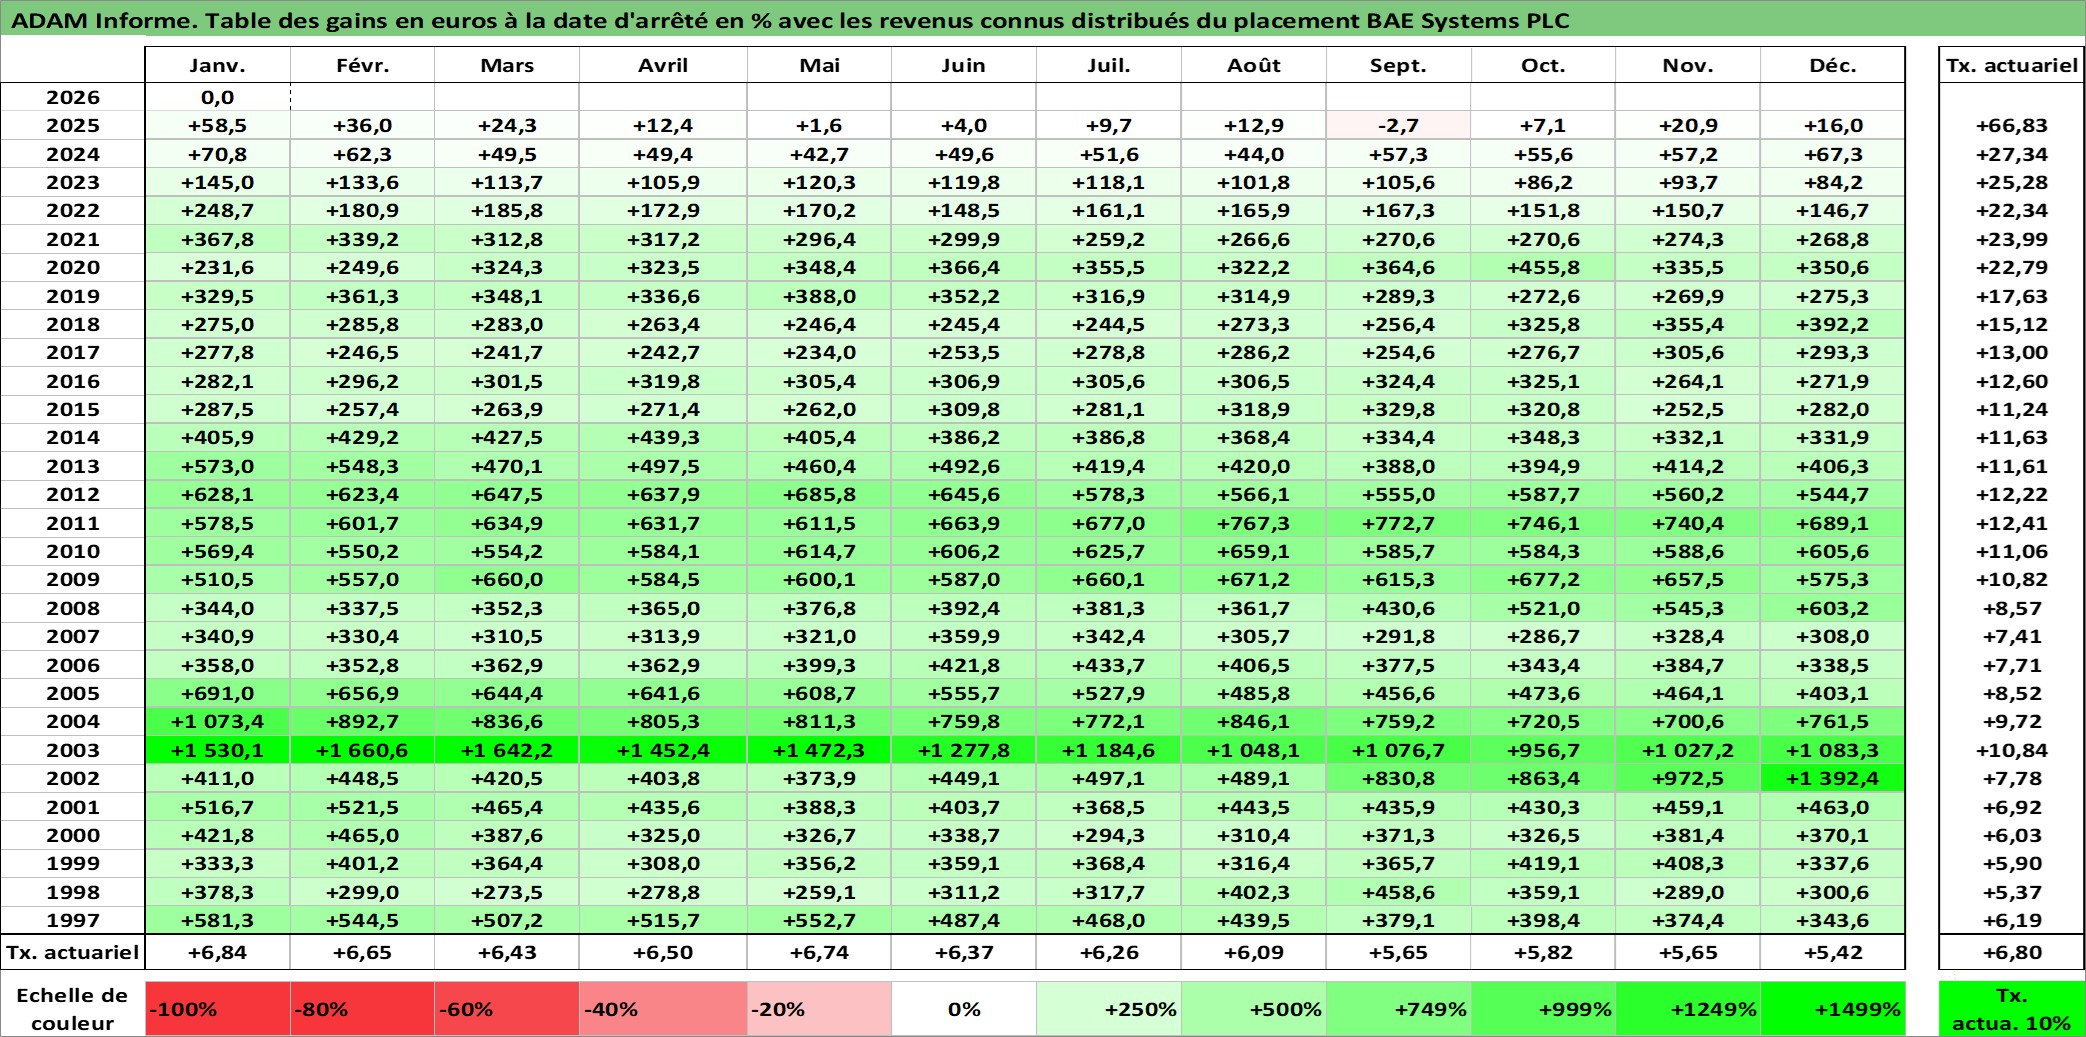
Task: Select cell +70,8 in 2024 row
Action: 218,154
